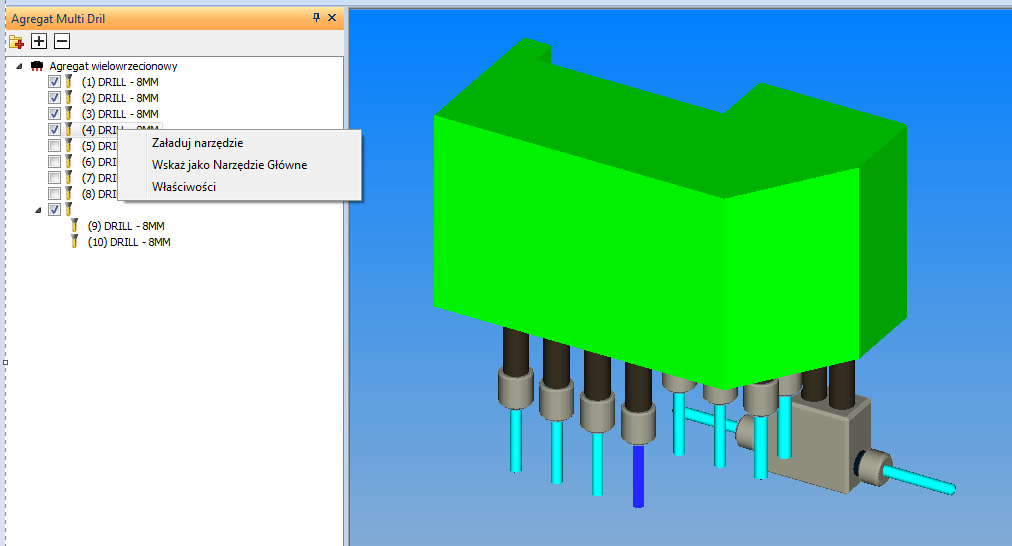Image resolution: width=1012 pixels, height=546 pixels.
Task: Choose 'Załaduj narzędzie' from context menu
Action: point(196,143)
